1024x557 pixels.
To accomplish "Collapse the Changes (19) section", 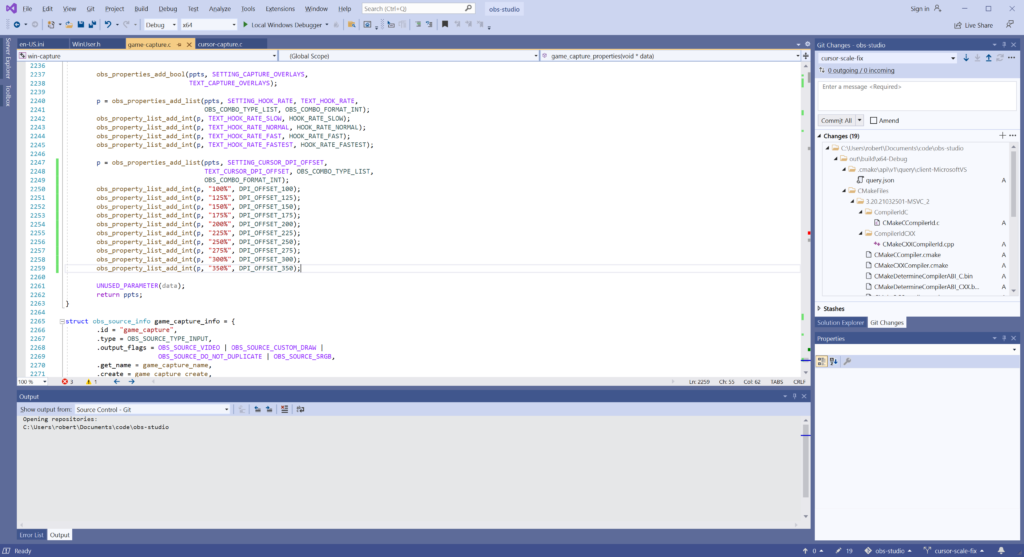I will point(820,136).
